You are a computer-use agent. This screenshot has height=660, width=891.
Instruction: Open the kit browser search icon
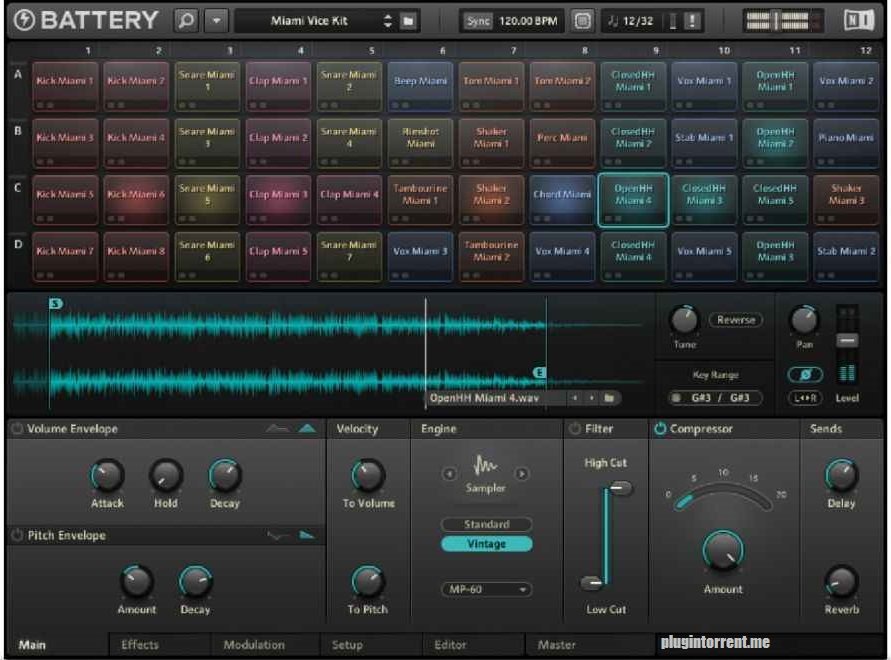point(186,21)
